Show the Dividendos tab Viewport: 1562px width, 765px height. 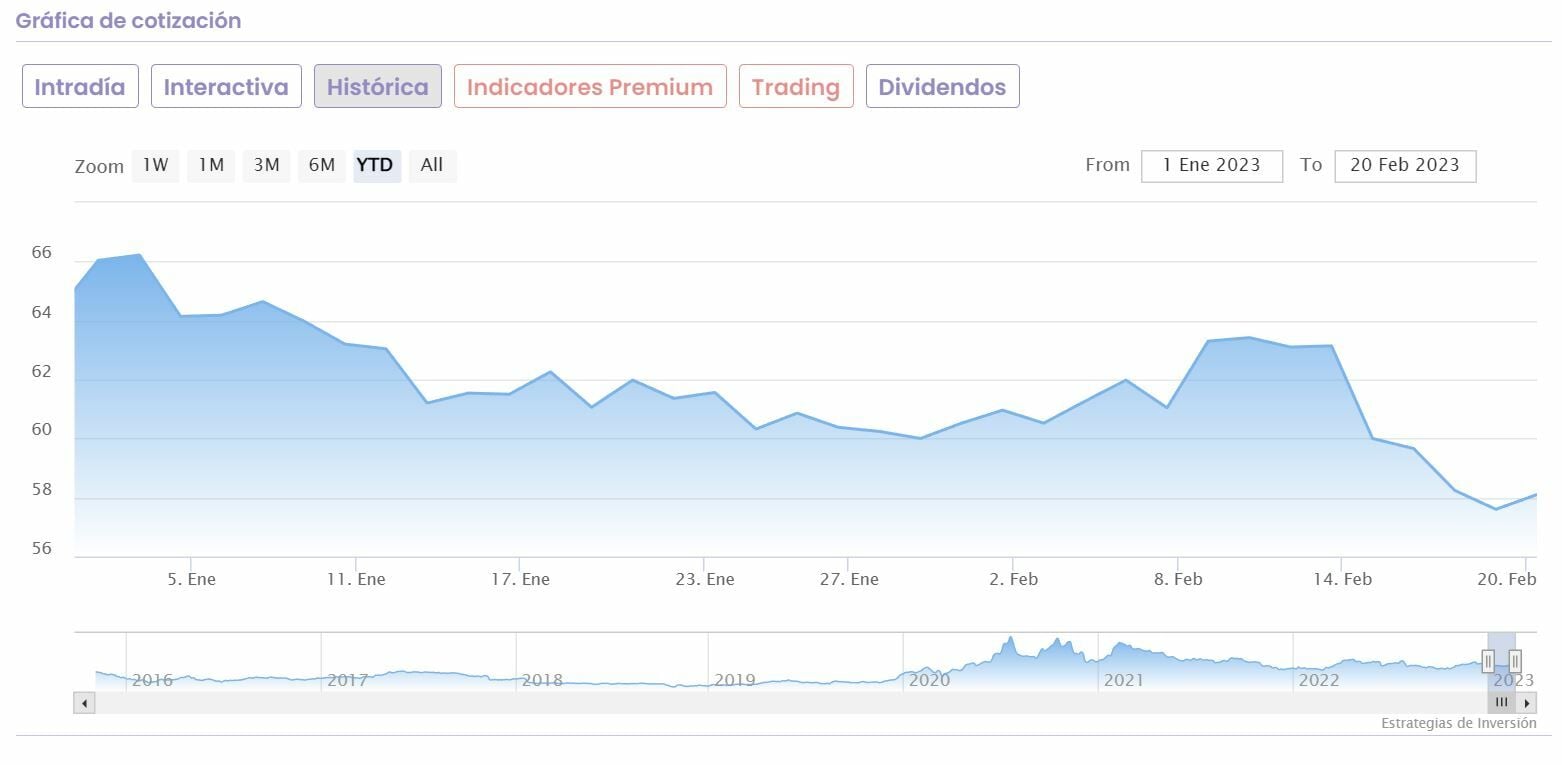[942, 87]
